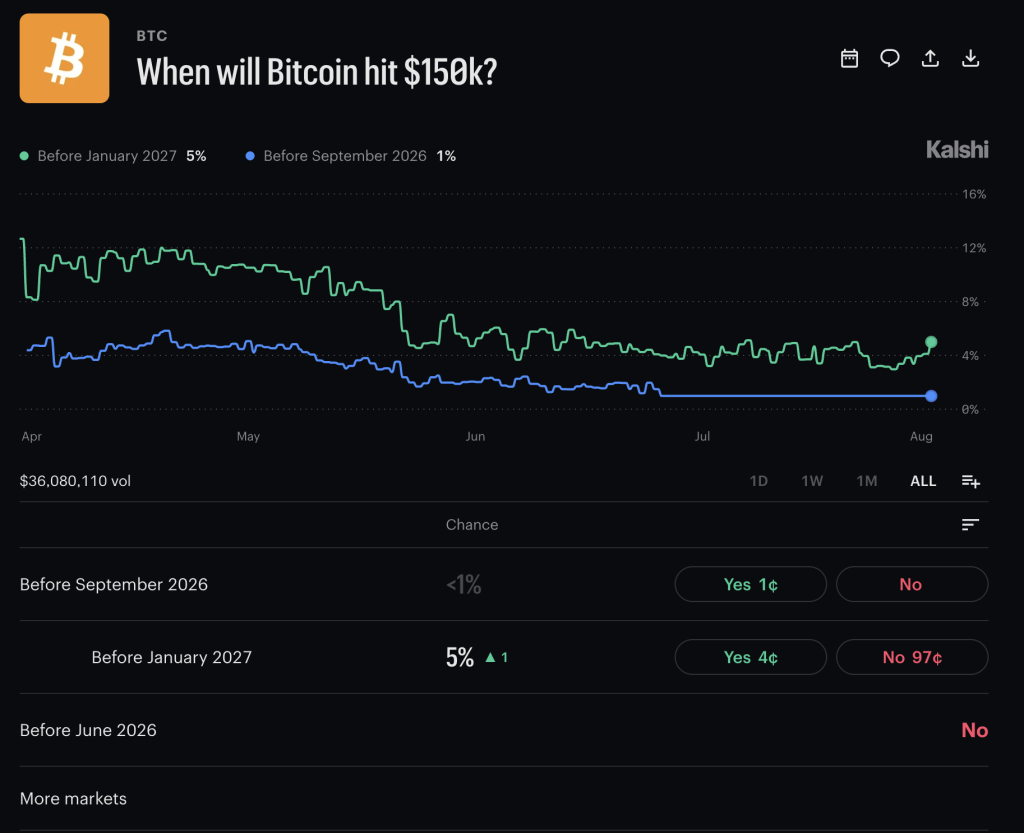Toggle Before September 2026 legend series
The height and width of the screenshot is (833, 1024).
[351, 155]
